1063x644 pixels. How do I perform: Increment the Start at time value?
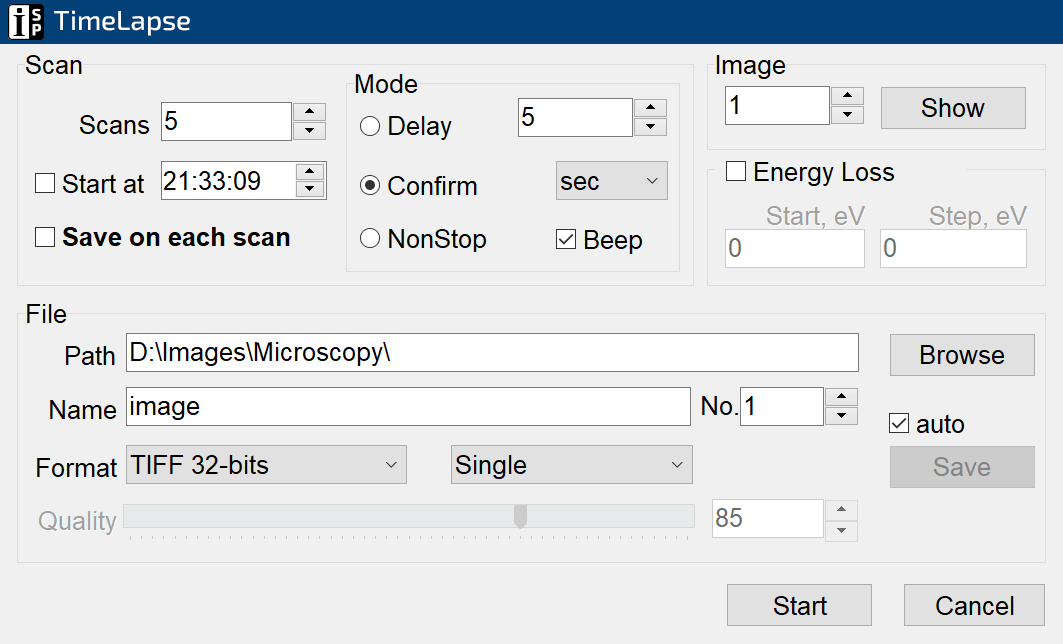click(x=311, y=171)
